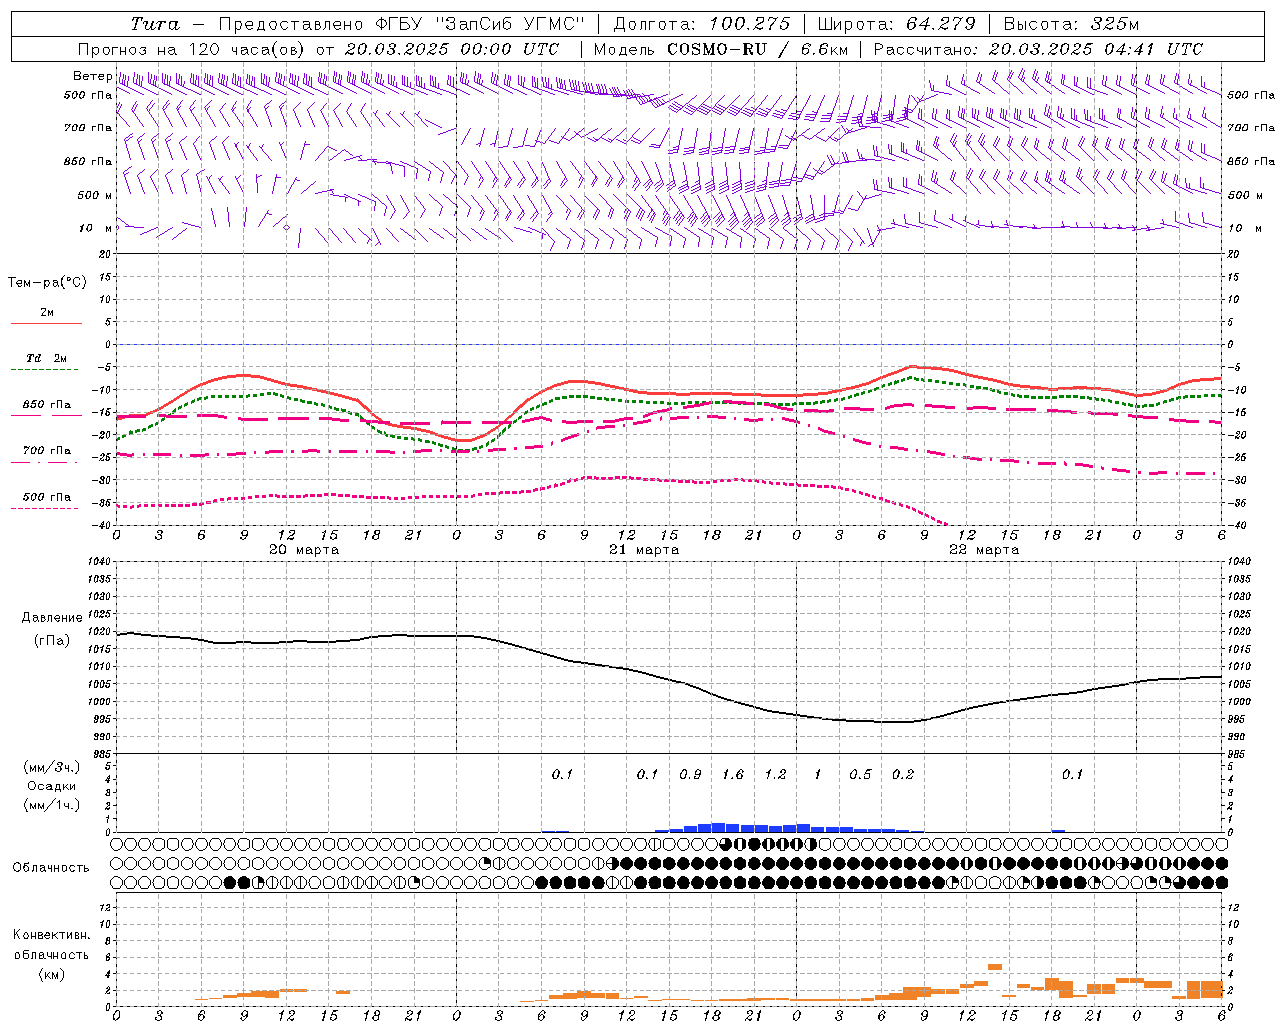Click precipitation value "0.5"
The width and height of the screenshot is (1280, 1024).
click(860, 774)
